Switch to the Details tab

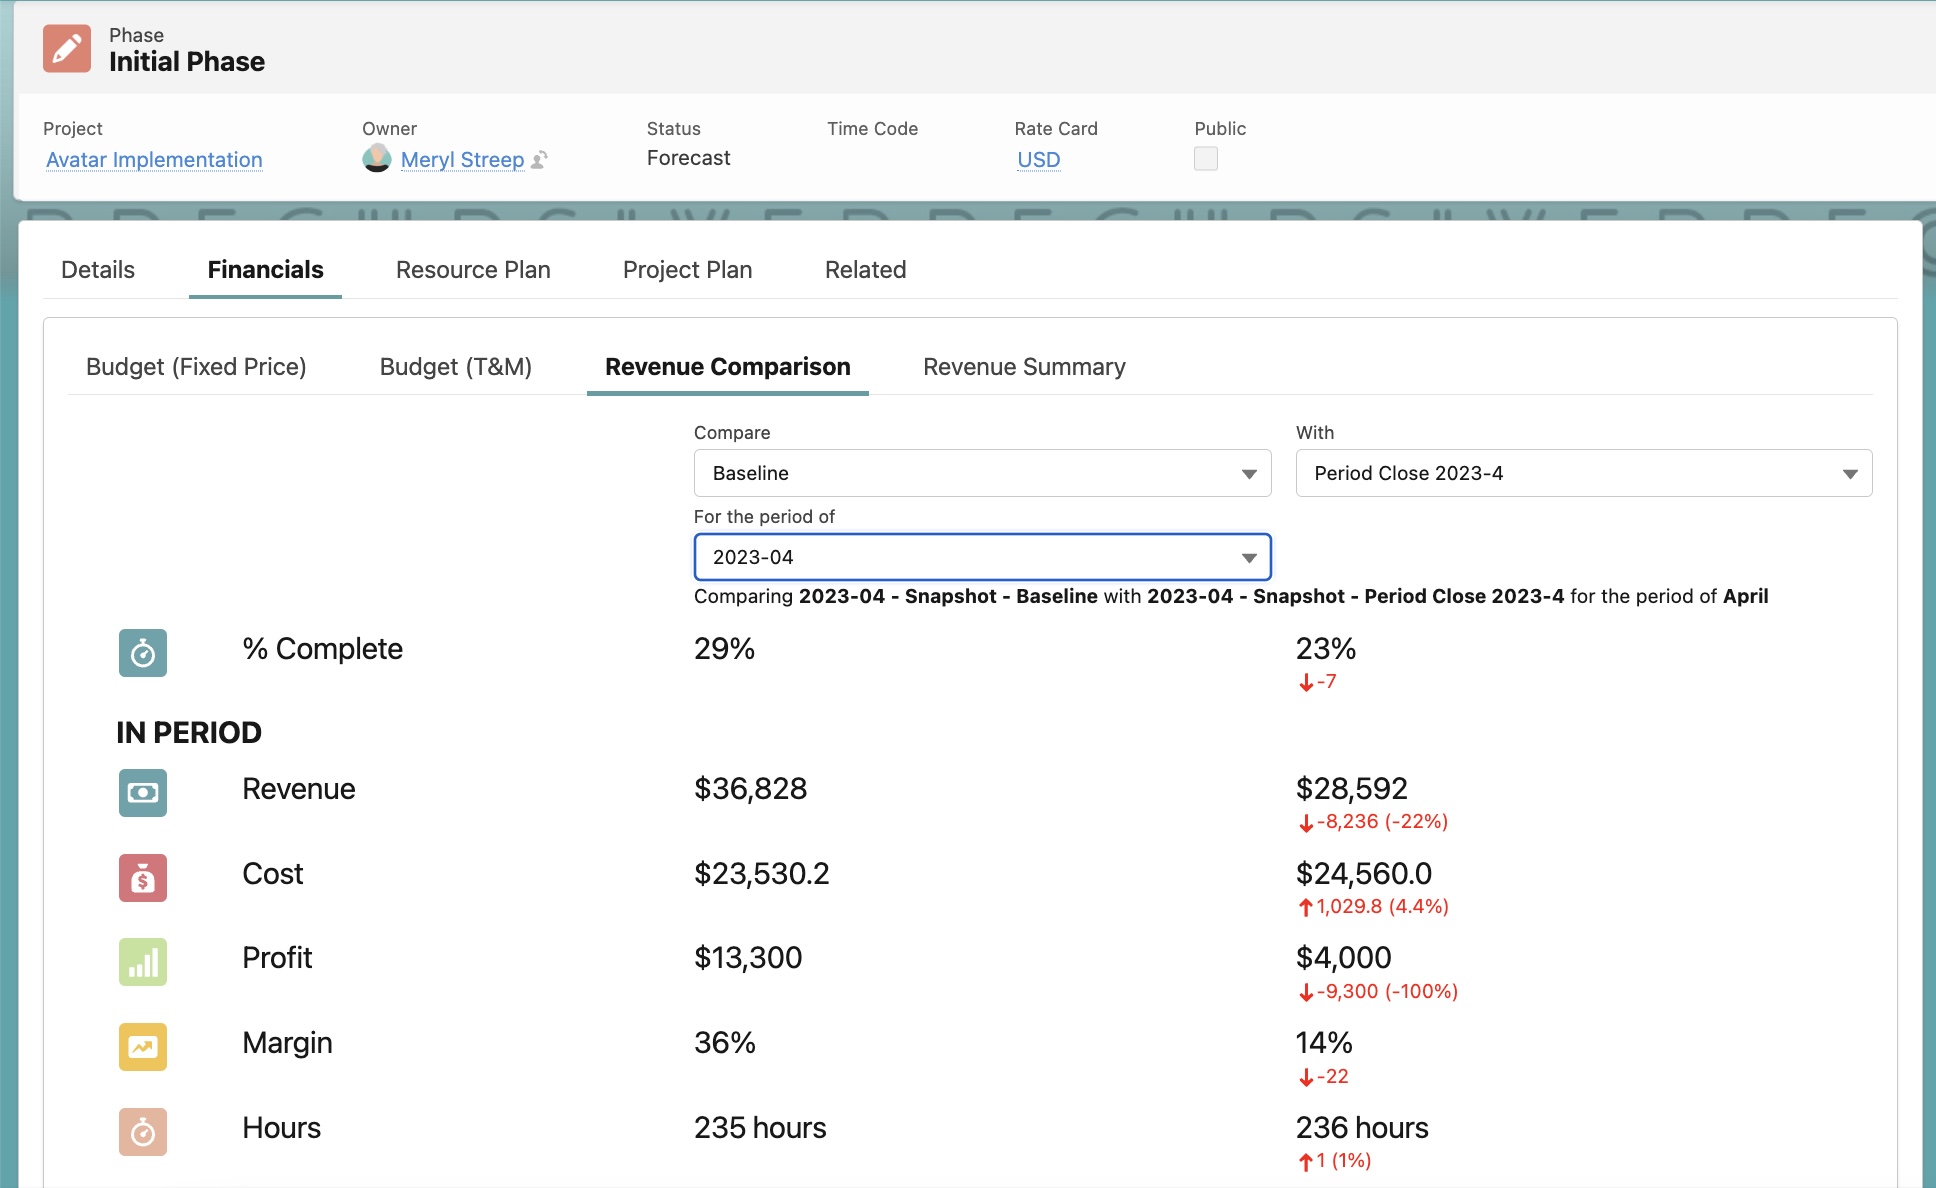point(97,269)
